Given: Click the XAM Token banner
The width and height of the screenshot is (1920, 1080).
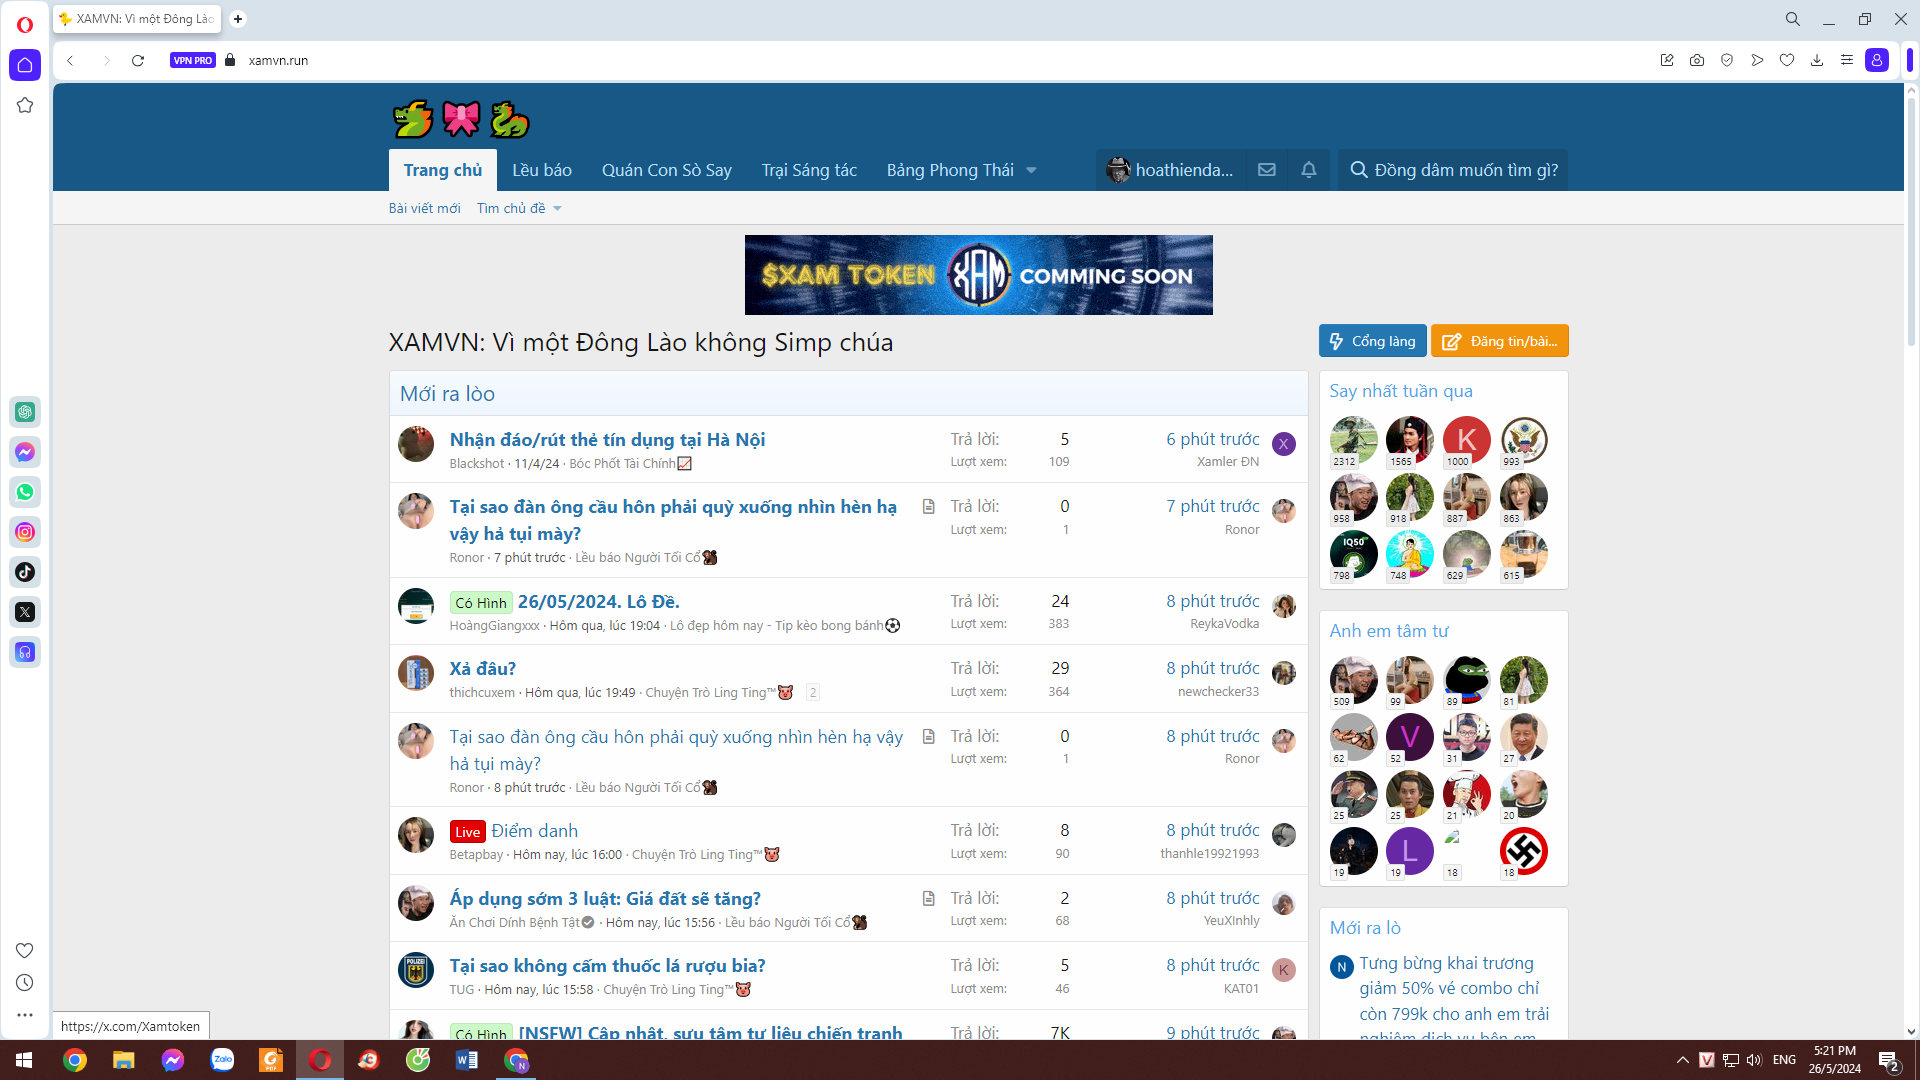Looking at the screenshot, I should click(978, 275).
